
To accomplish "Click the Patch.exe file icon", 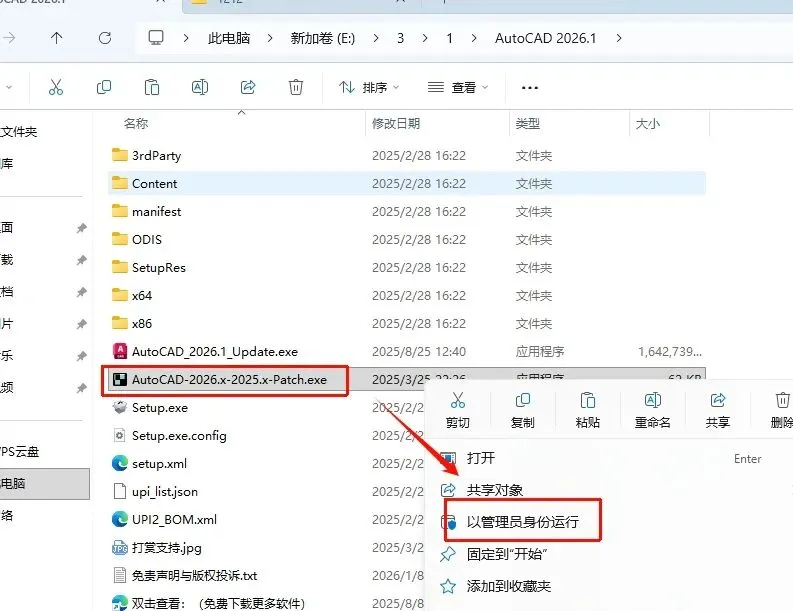I will click(120, 379).
